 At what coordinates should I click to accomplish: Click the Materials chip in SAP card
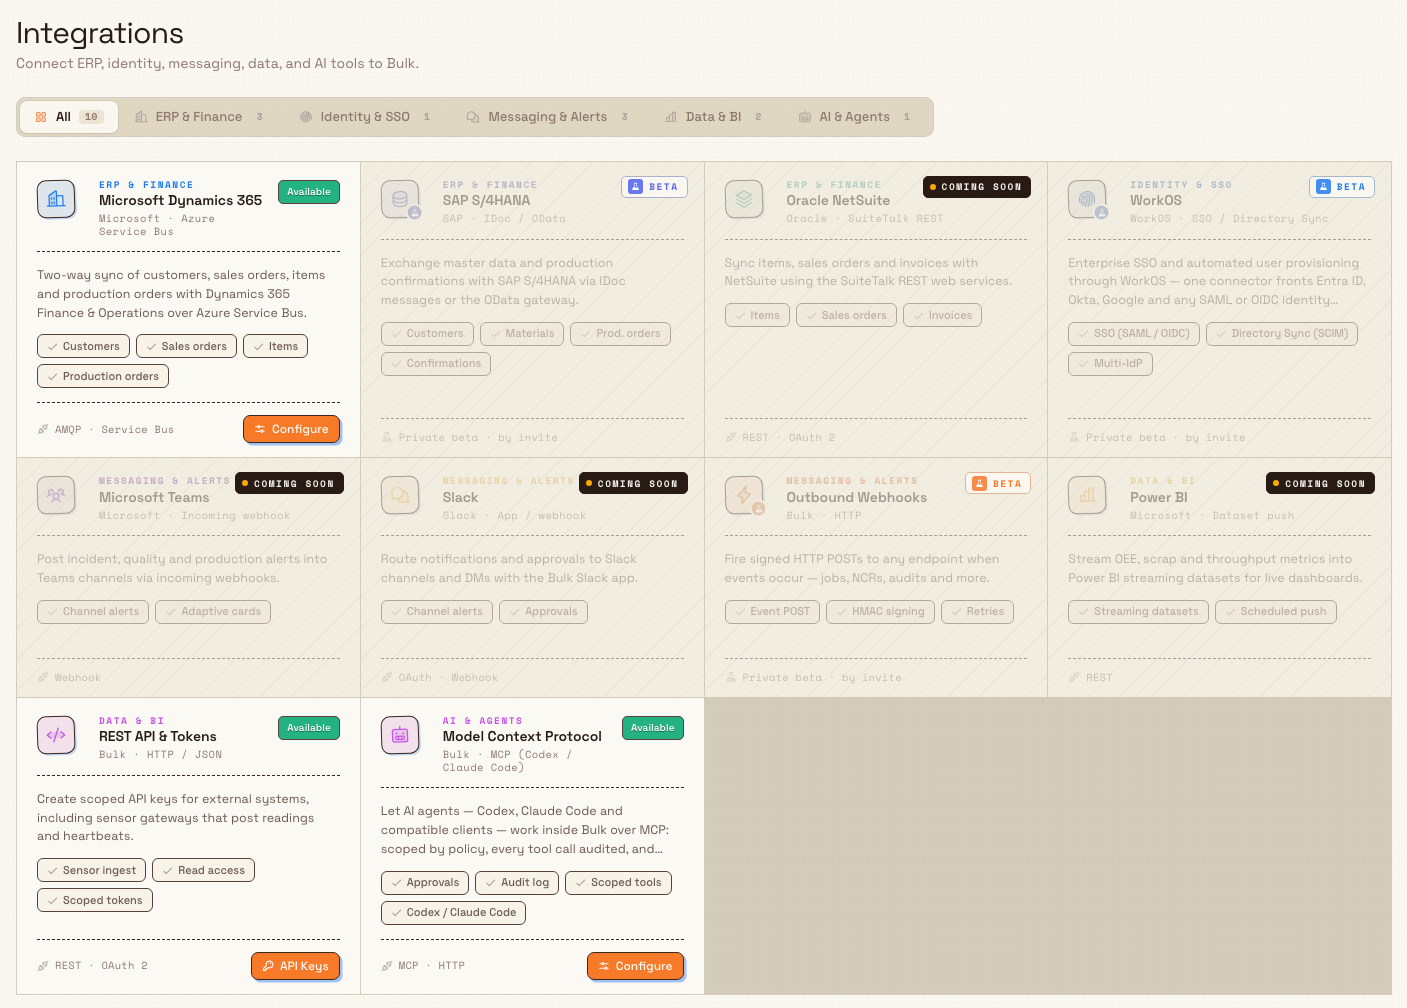(x=522, y=334)
